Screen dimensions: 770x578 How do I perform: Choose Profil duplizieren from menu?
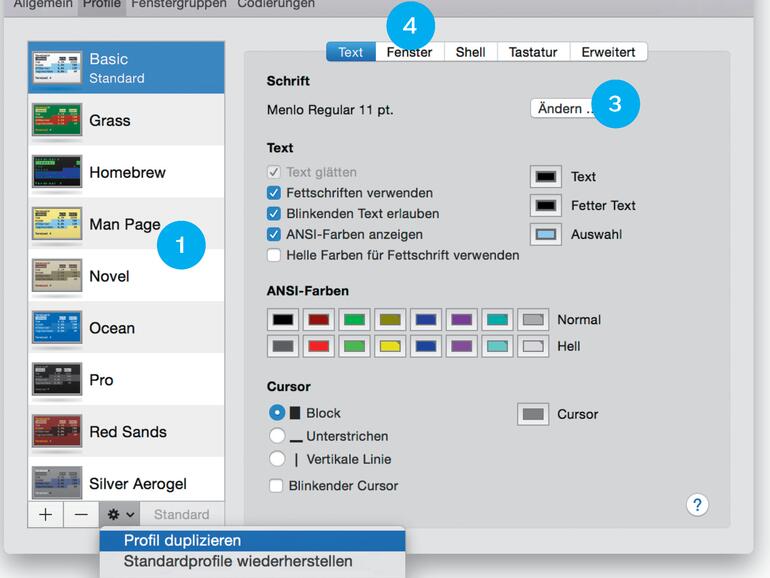pyautogui.click(x=252, y=540)
